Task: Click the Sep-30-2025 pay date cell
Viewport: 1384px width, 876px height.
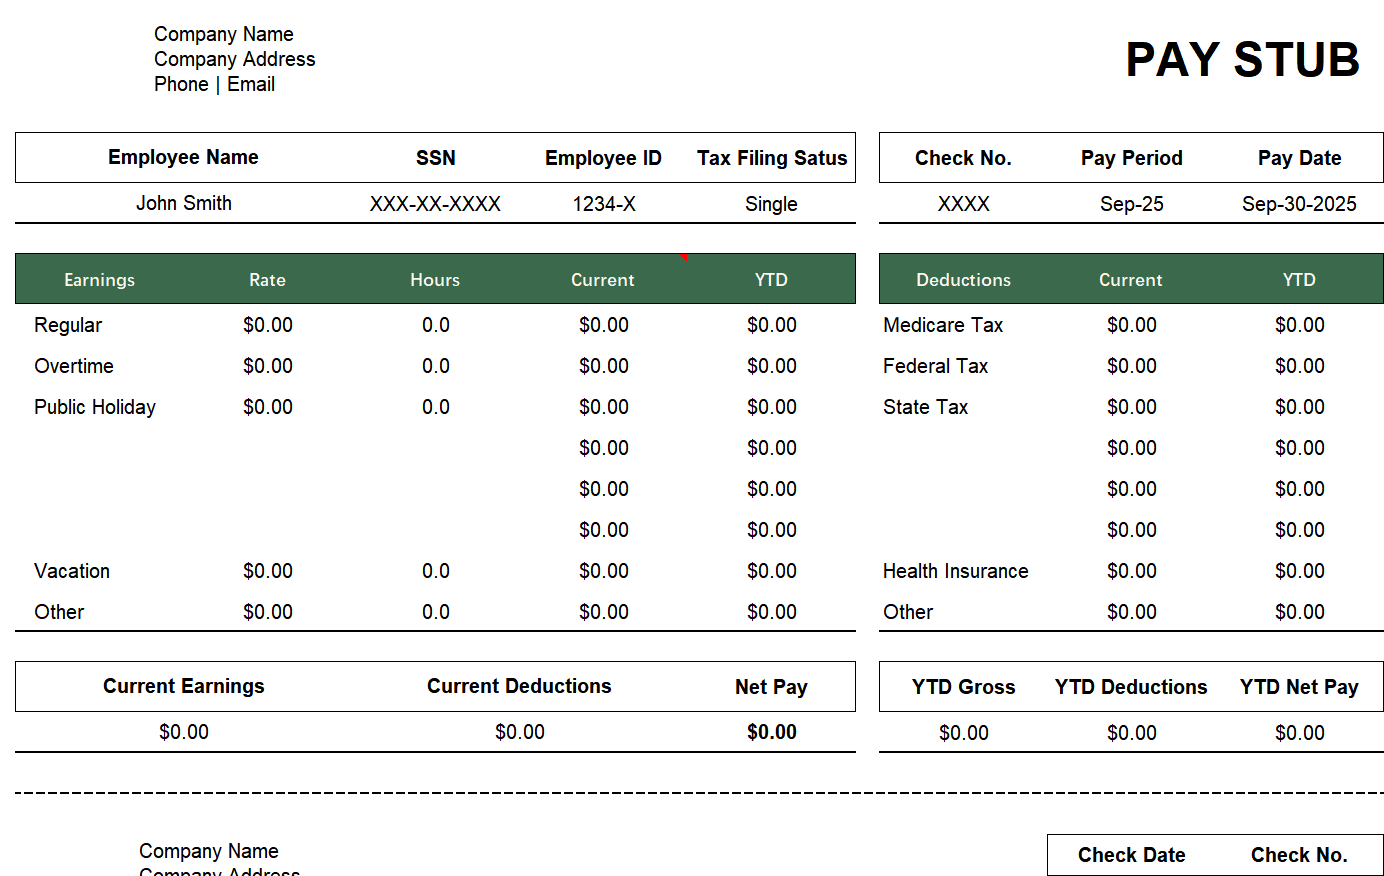Action: tap(1299, 204)
